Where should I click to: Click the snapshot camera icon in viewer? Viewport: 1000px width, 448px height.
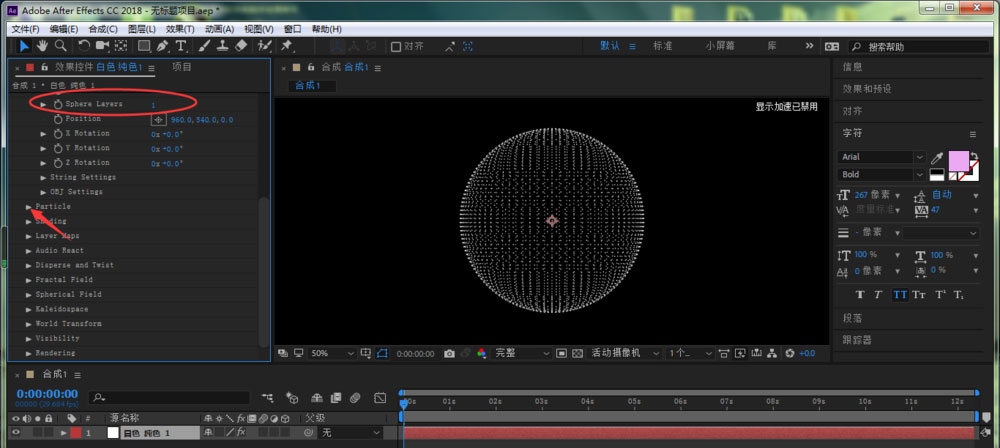tap(450, 353)
